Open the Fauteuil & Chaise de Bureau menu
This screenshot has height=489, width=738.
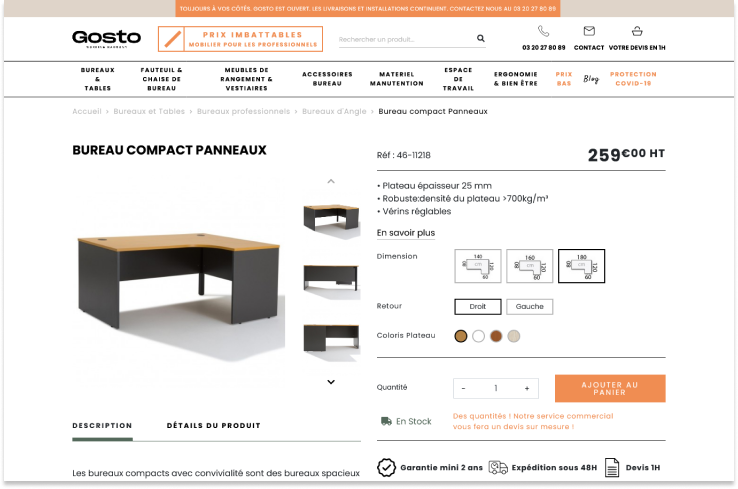pos(161,79)
